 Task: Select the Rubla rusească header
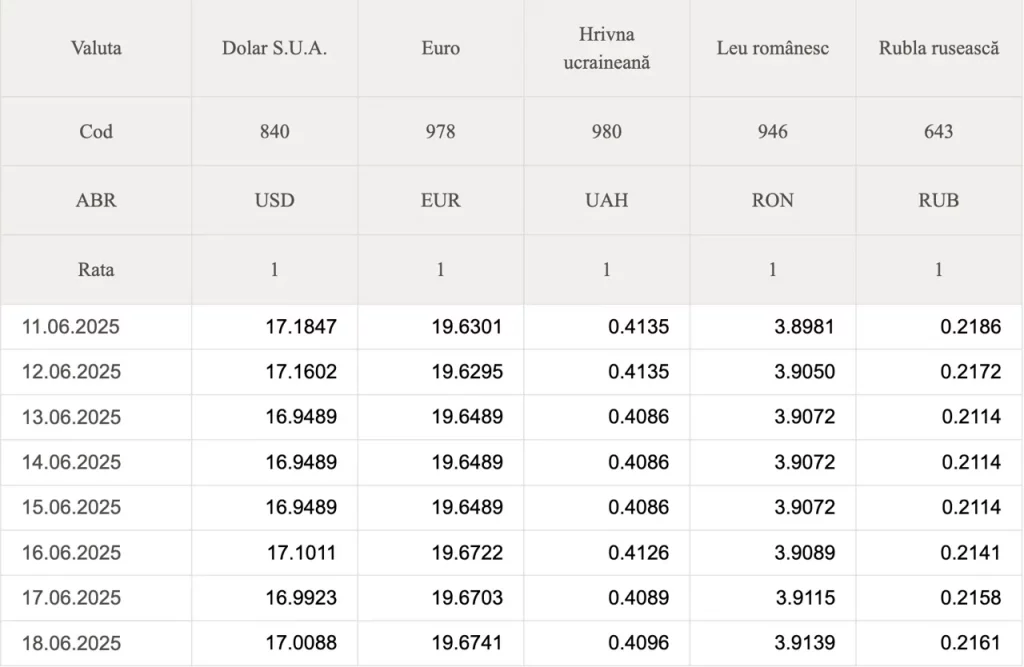(x=938, y=48)
